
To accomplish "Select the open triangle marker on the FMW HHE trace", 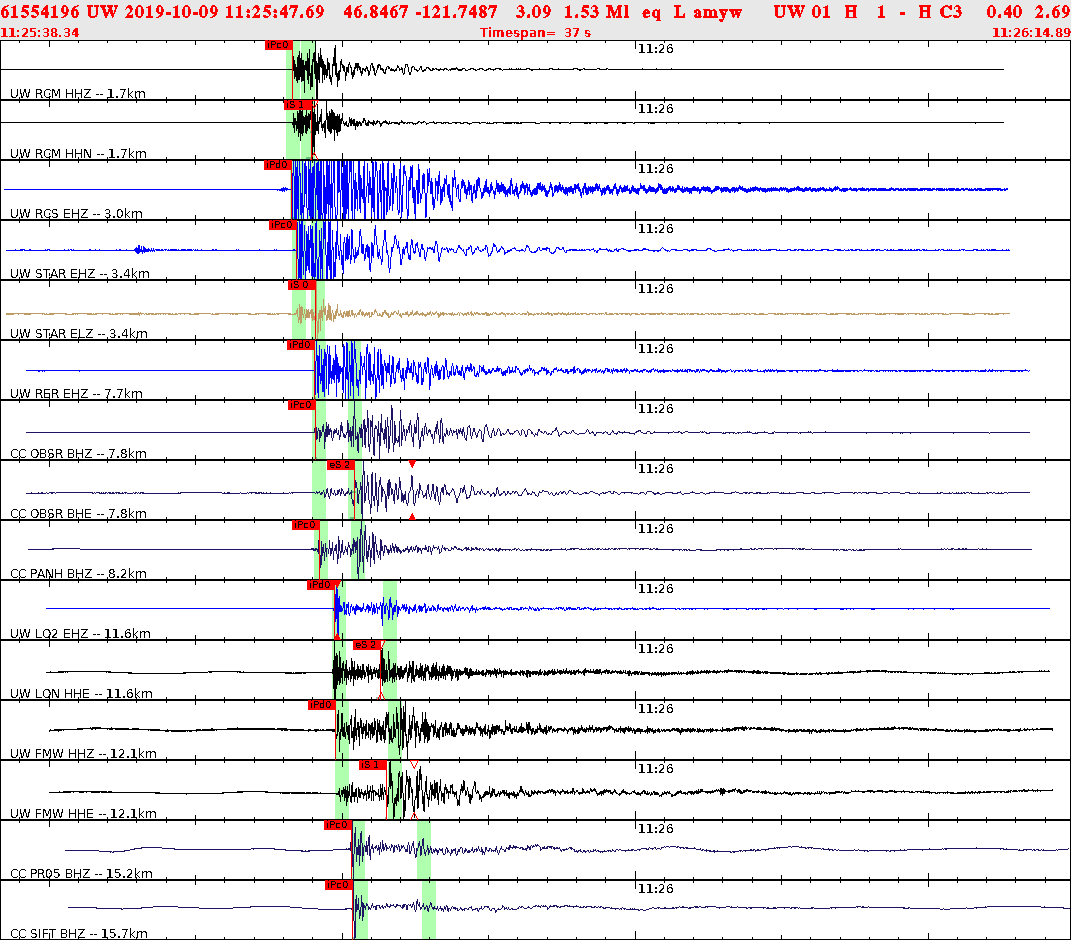I will [x=415, y=764].
